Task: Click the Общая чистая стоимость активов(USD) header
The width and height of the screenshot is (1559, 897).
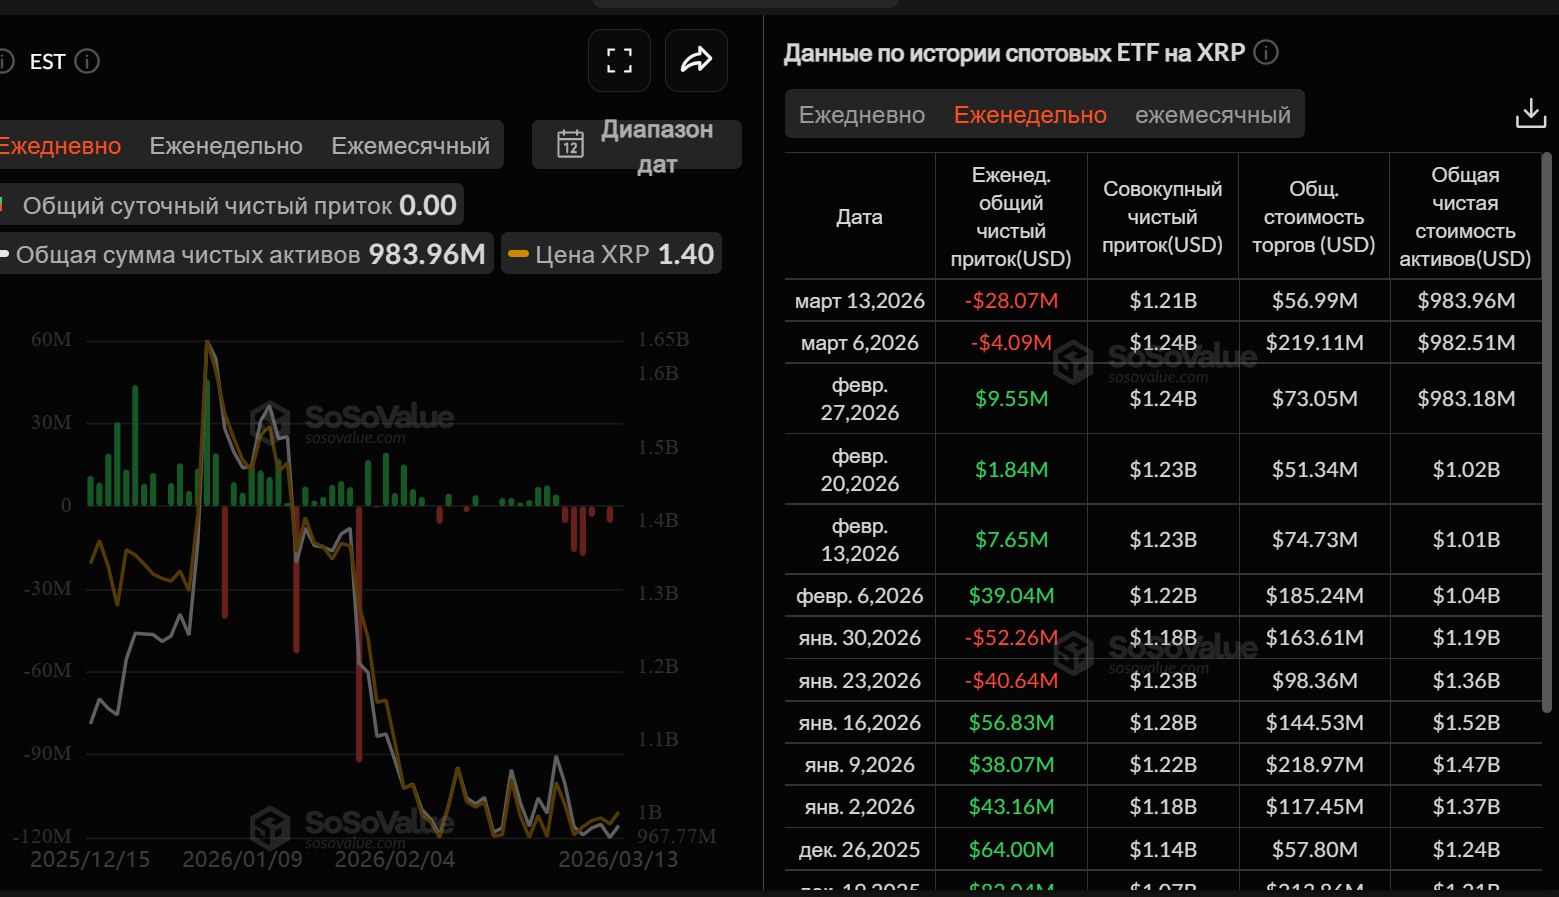Action: tap(1466, 217)
